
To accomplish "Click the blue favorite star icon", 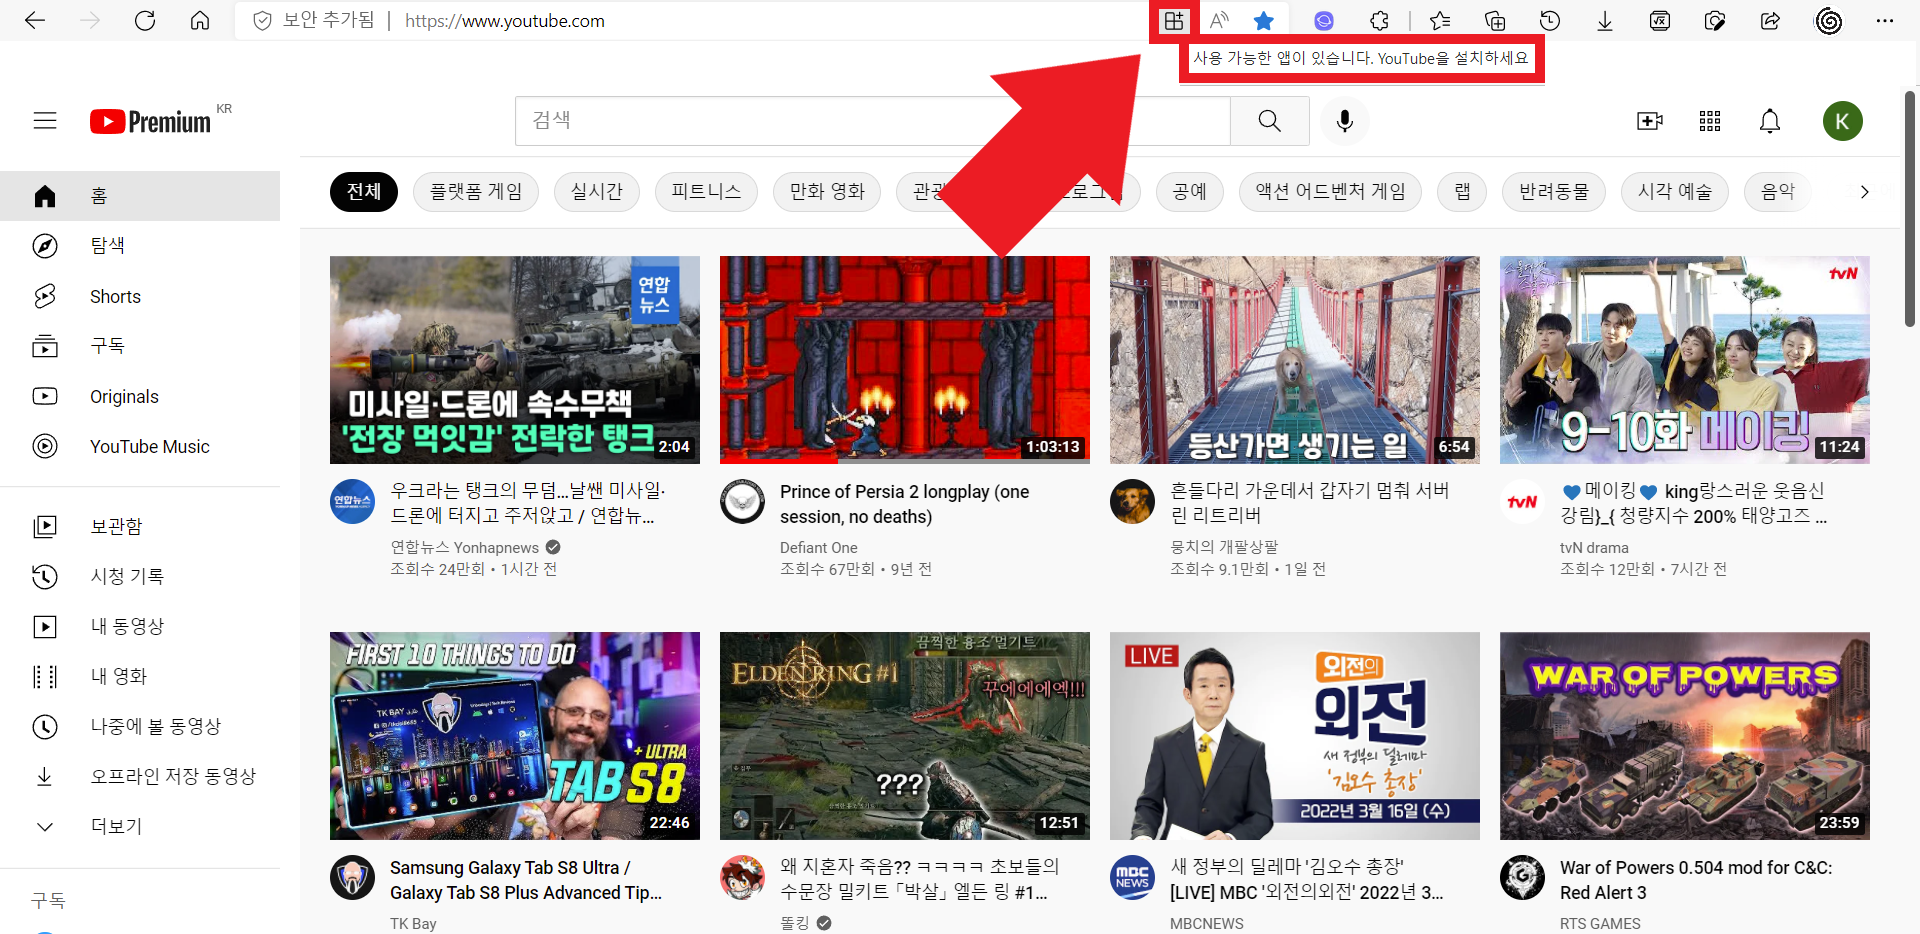I will [x=1264, y=21].
